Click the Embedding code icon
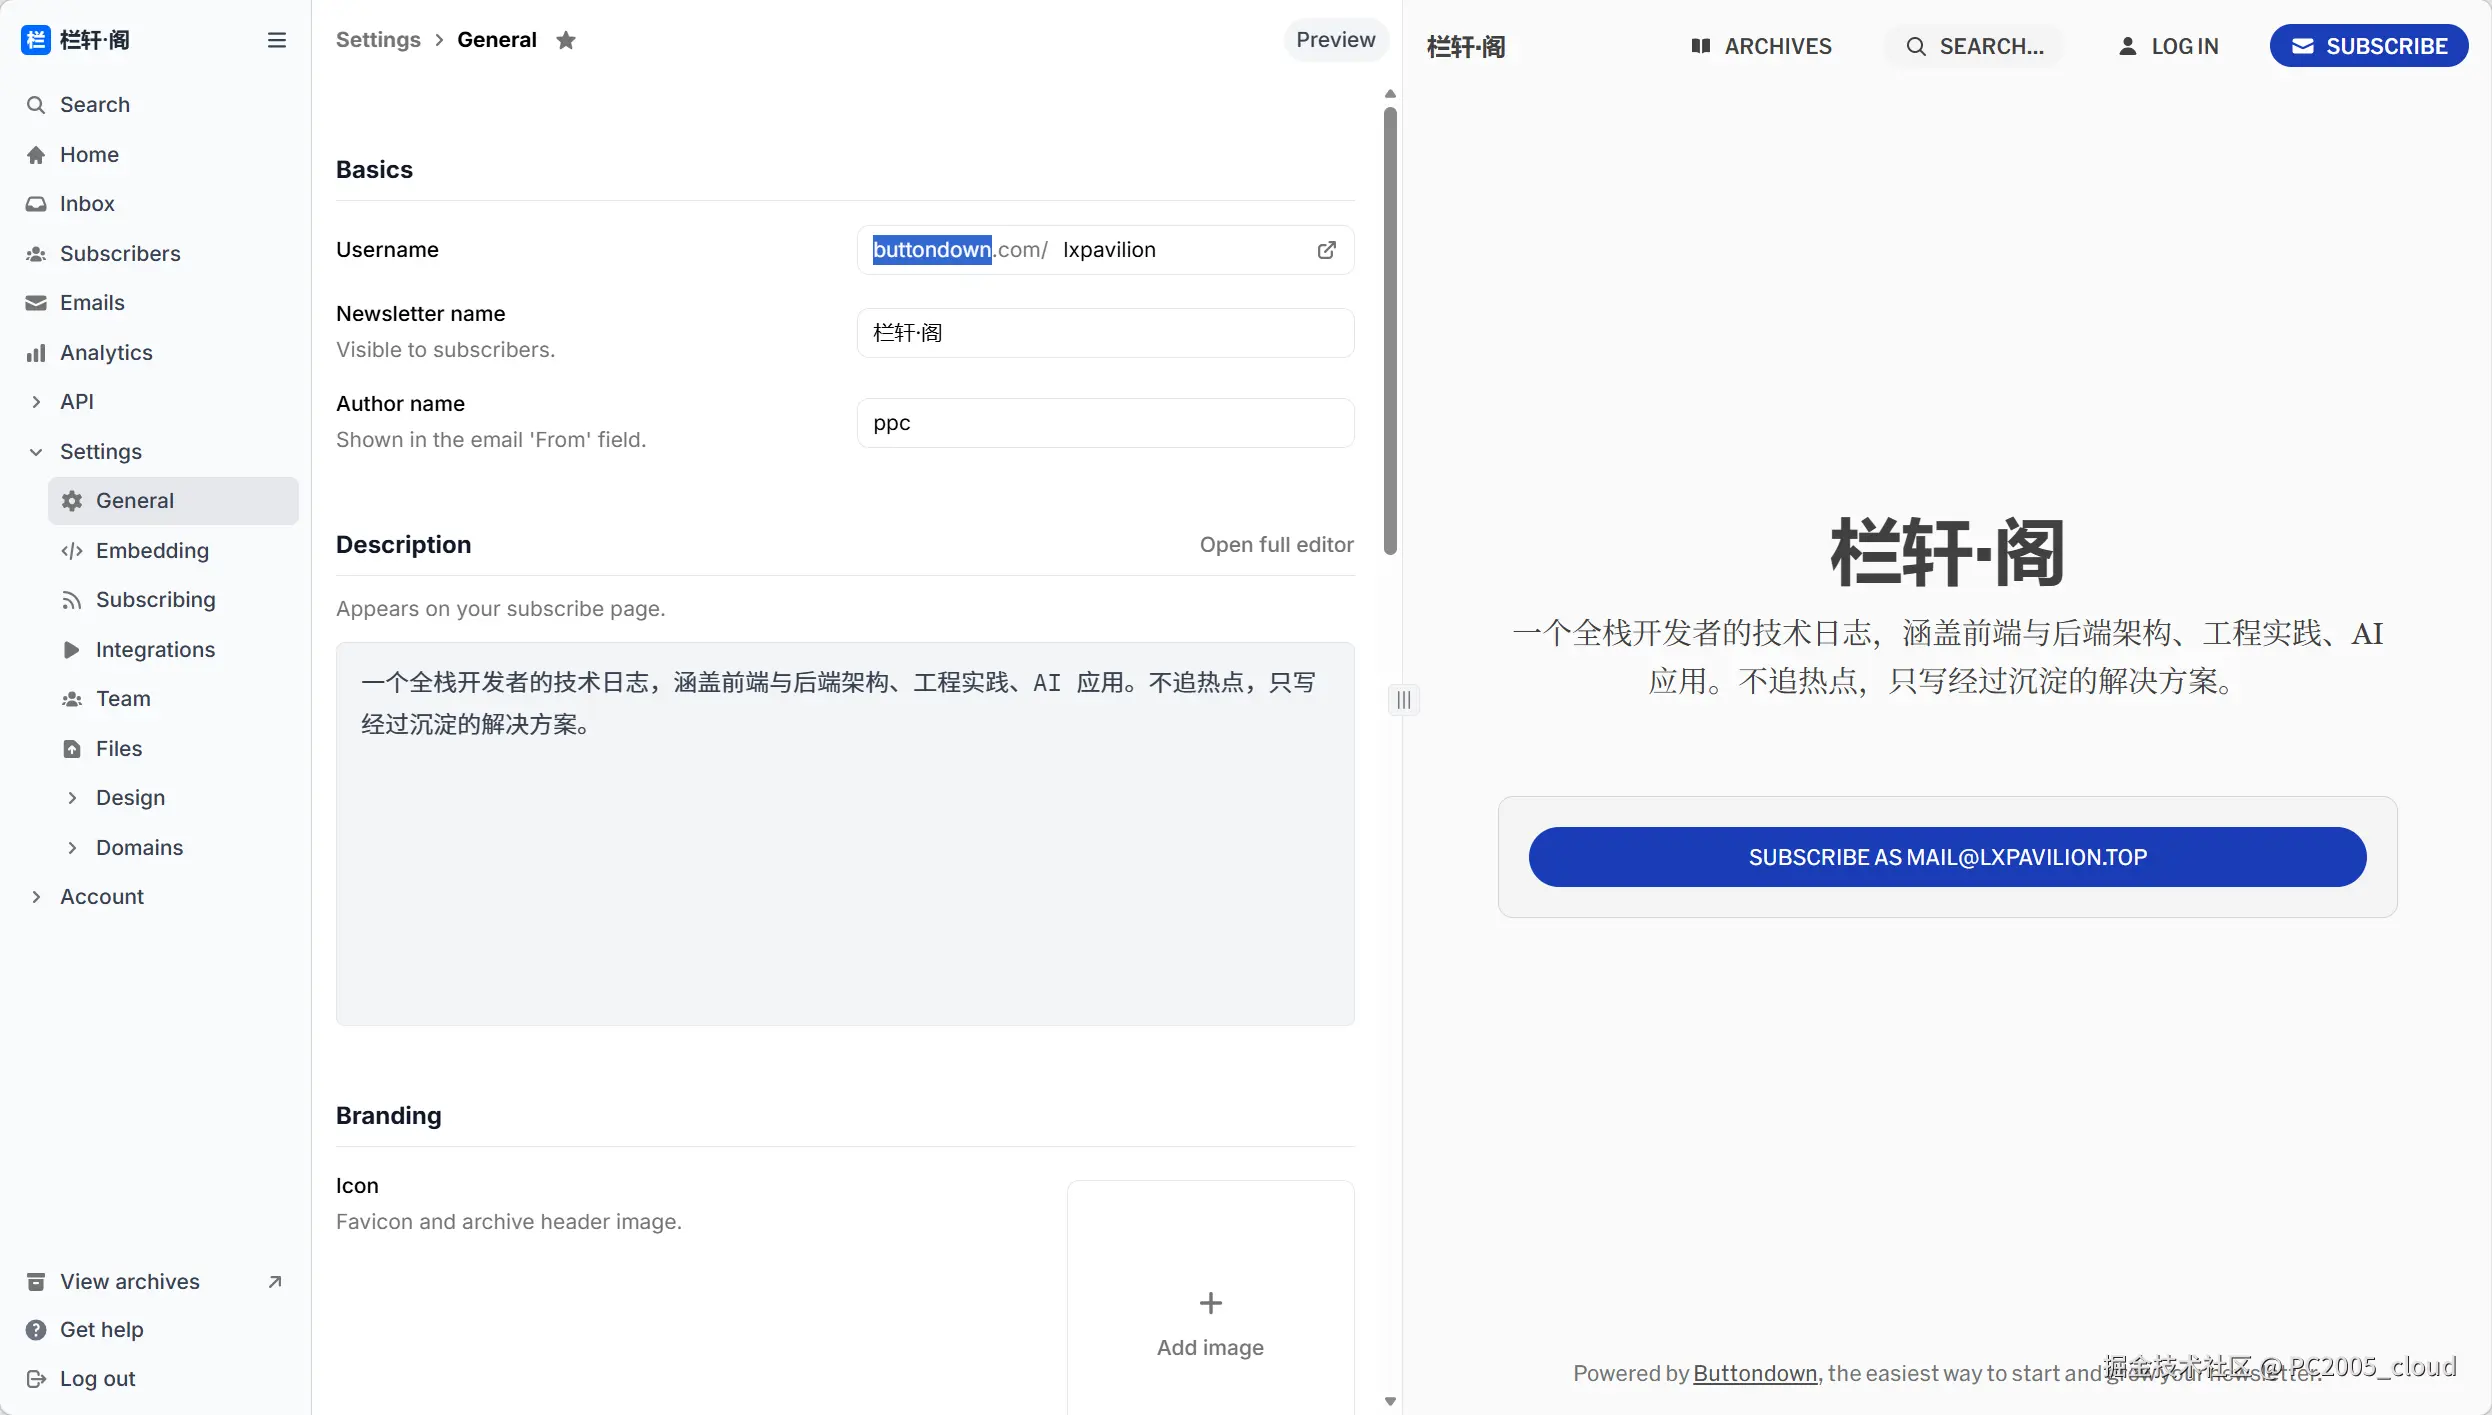The image size is (2492, 1415). (x=72, y=551)
